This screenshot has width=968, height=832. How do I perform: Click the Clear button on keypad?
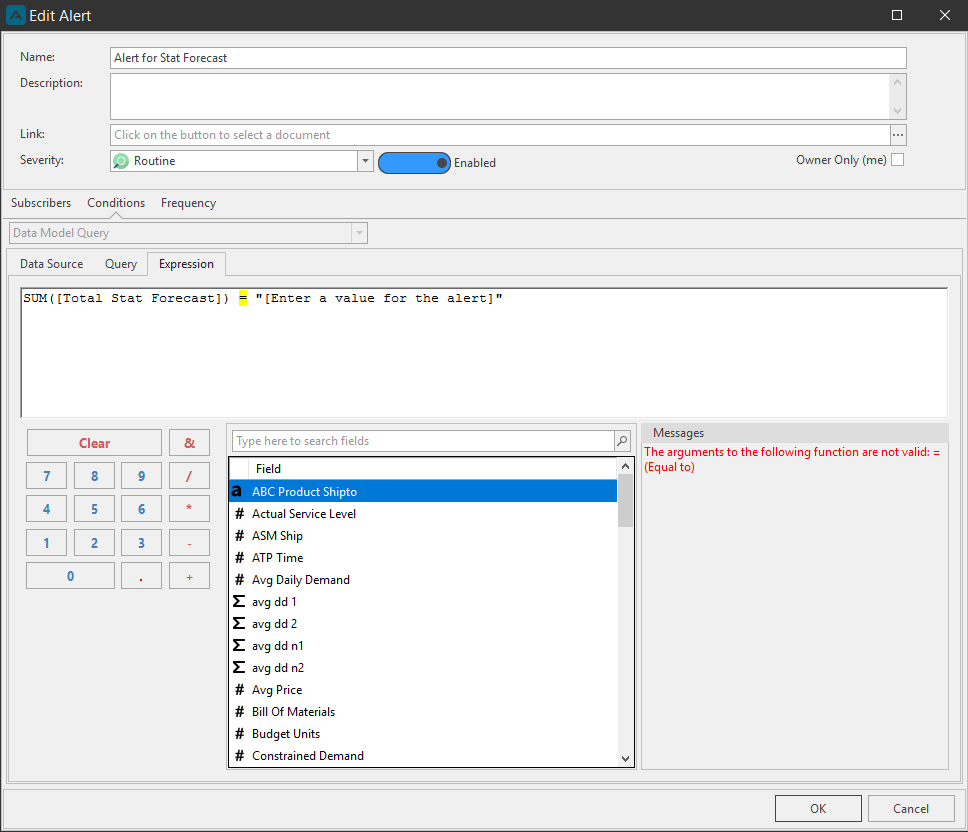tap(94, 443)
